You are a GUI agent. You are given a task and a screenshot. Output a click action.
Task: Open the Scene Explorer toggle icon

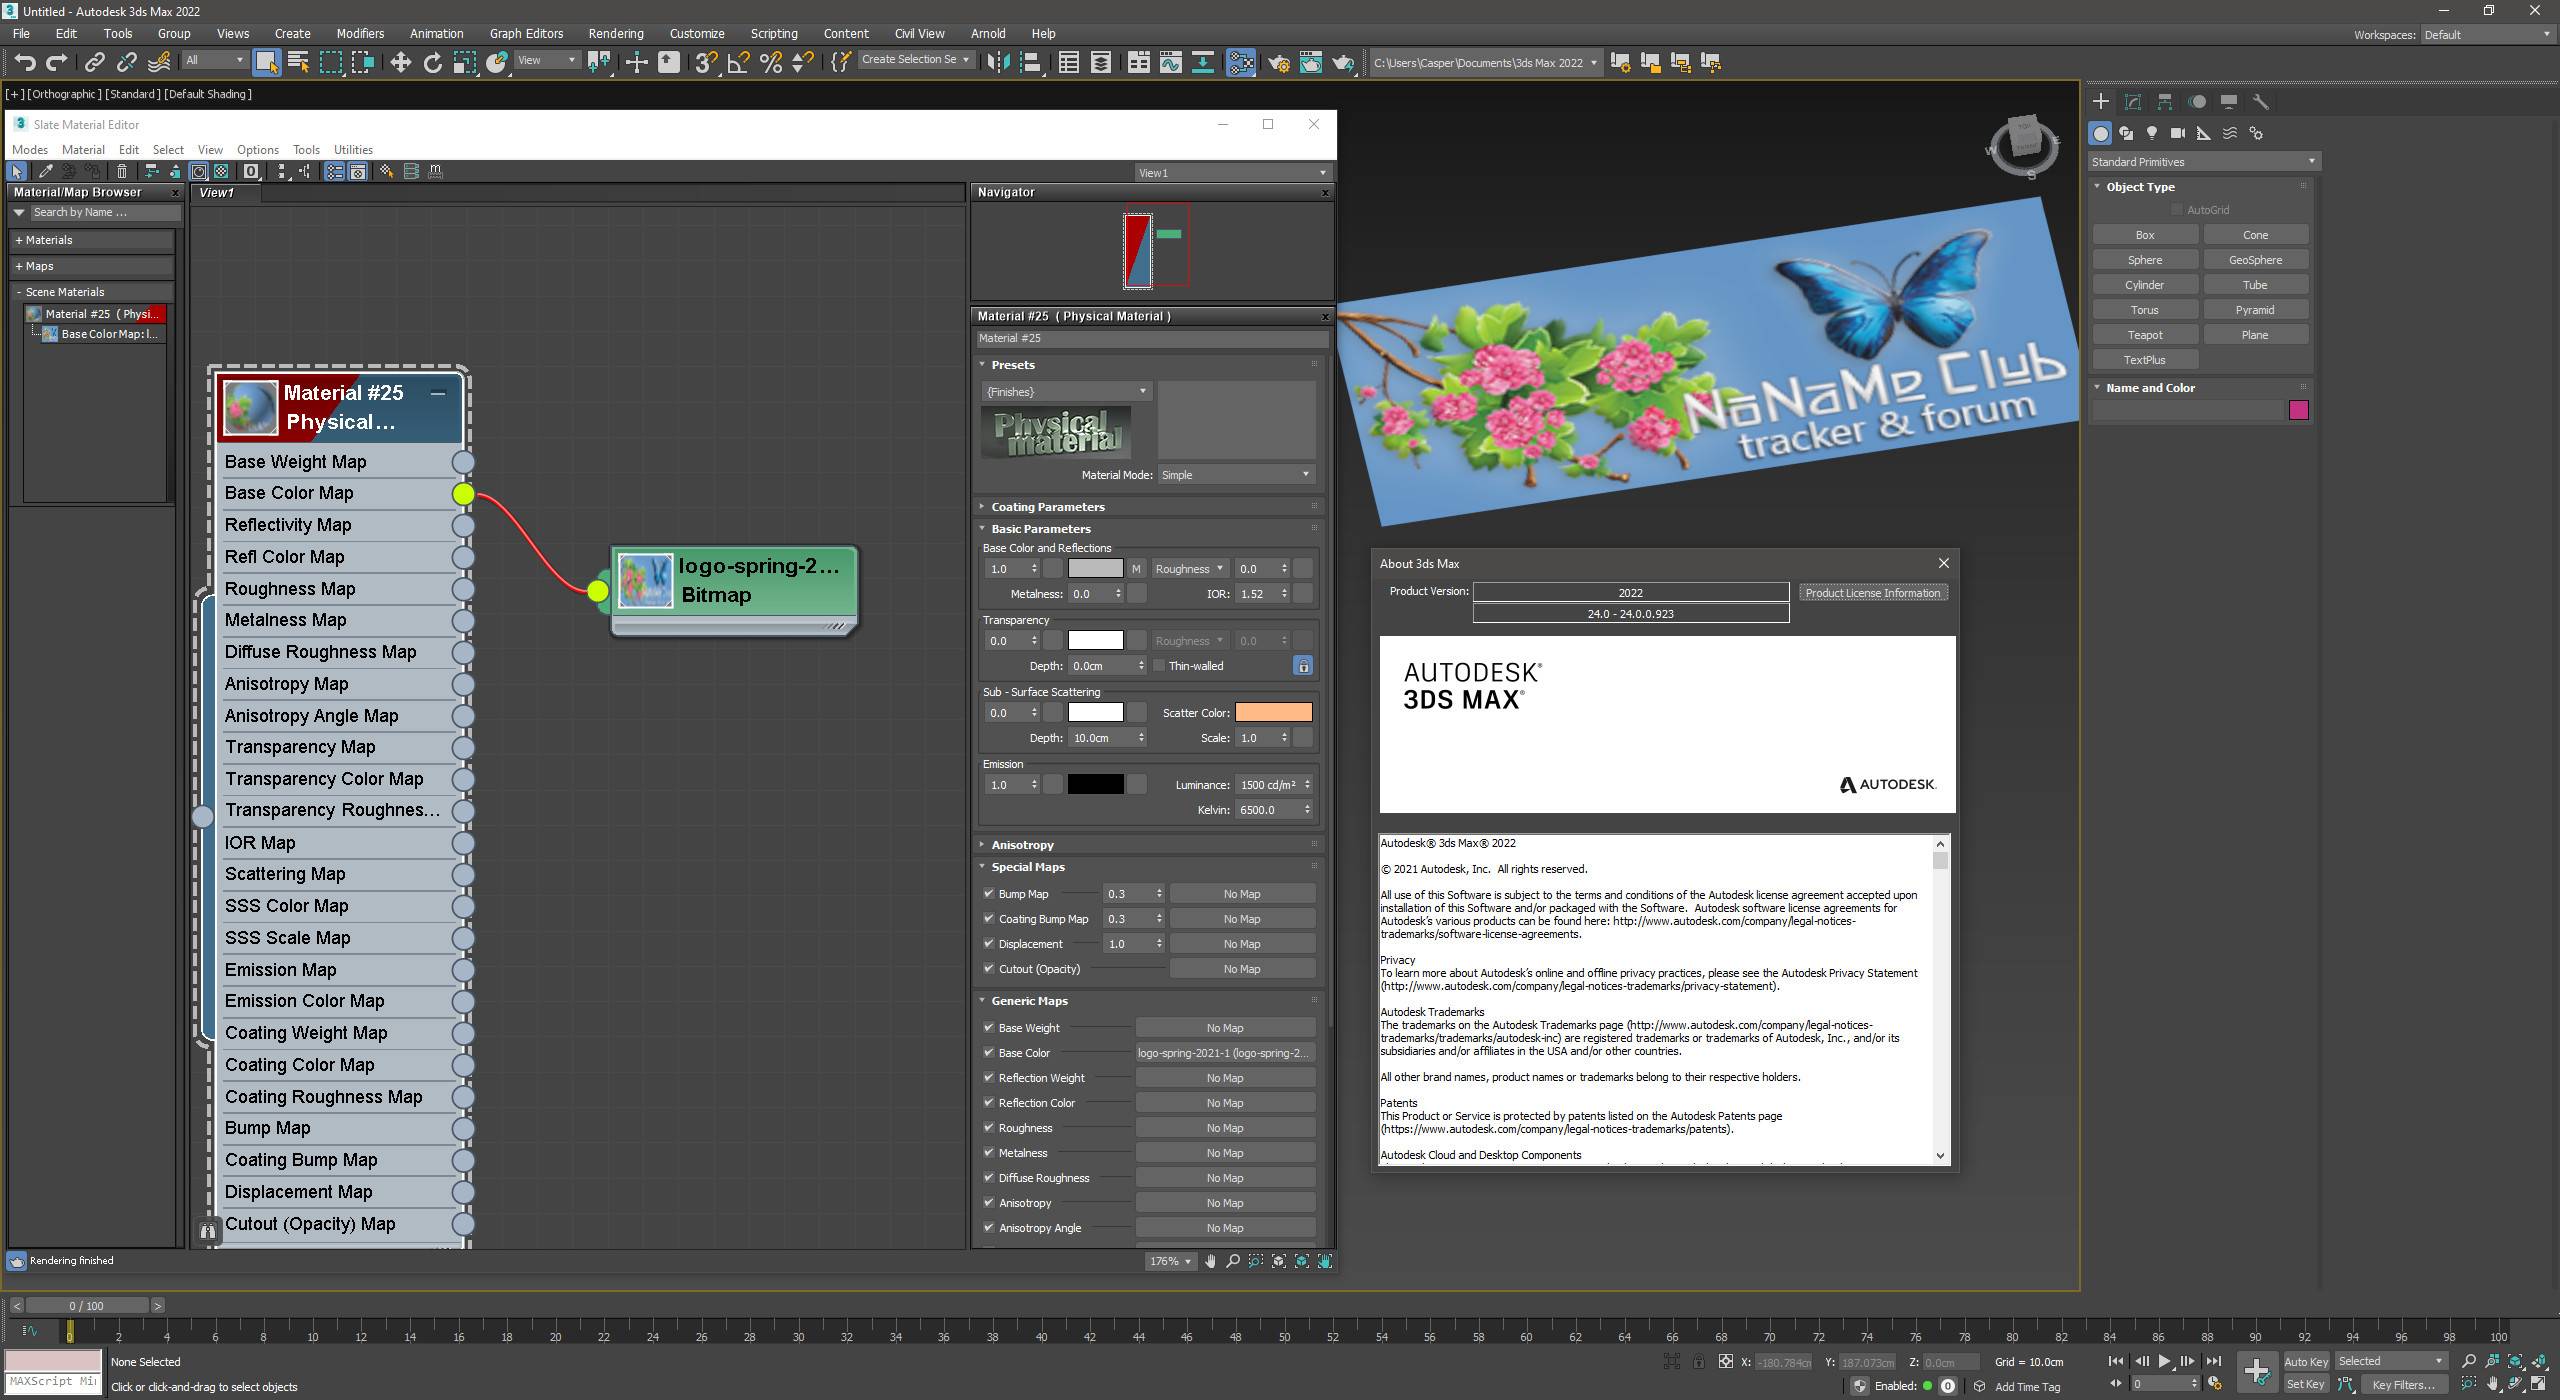tap(1068, 63)
